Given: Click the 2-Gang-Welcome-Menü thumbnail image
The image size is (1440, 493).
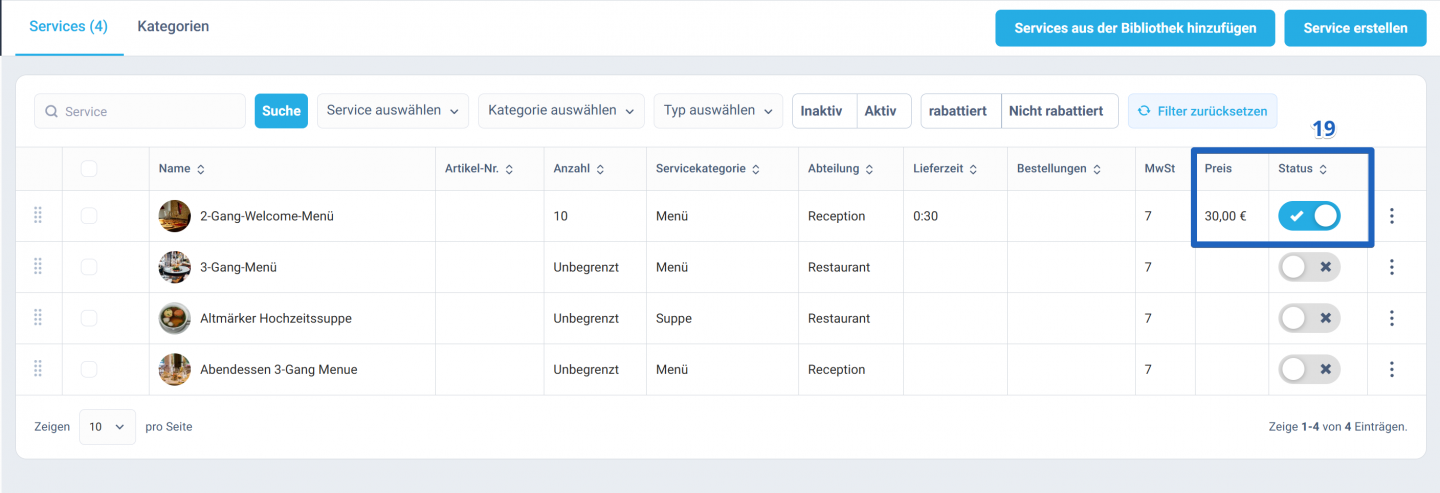Looking at the screenshot, I should 174,216.
